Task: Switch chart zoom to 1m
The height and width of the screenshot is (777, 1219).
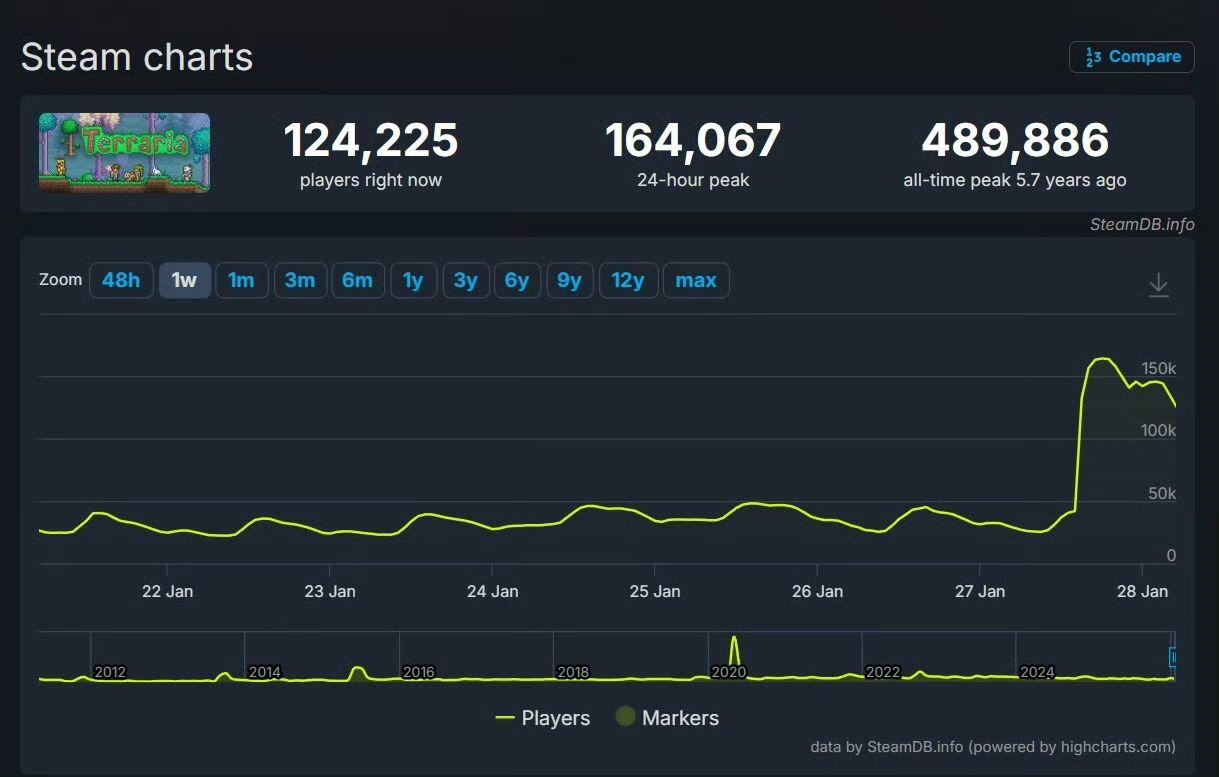Action: [x=242, y=280]
